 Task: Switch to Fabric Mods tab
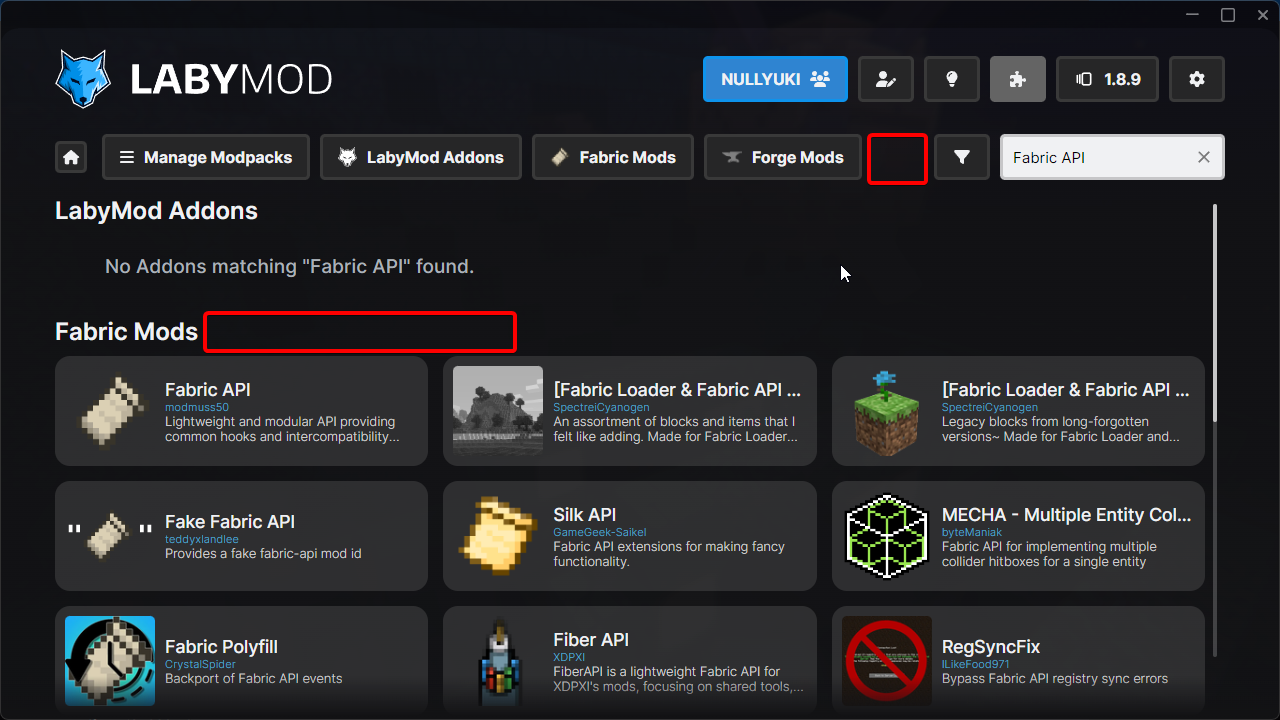[613, 157]
